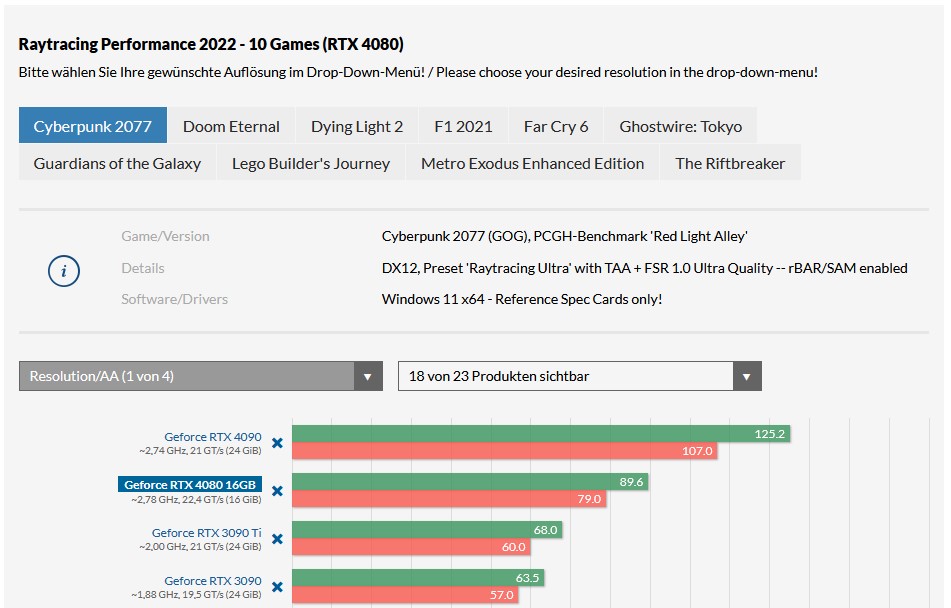Click the 'Windows 11 x64 - Reference Spec Cards only!' text

pyautogui.click(x=522, y=299)
